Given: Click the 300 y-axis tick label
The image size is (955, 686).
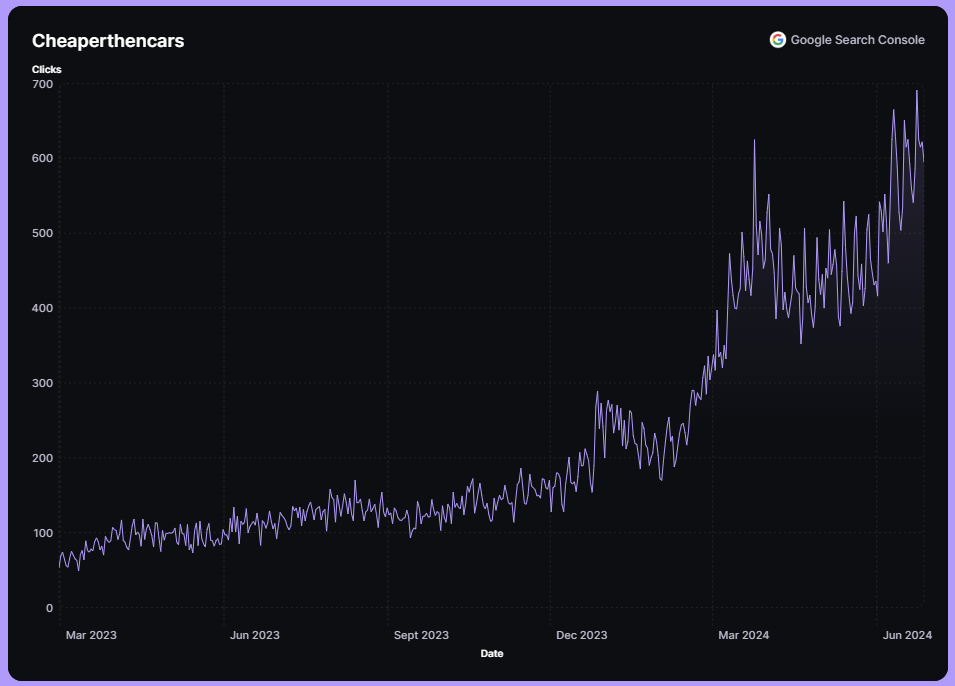Looking at the screenshot, I should click(42, 383).
